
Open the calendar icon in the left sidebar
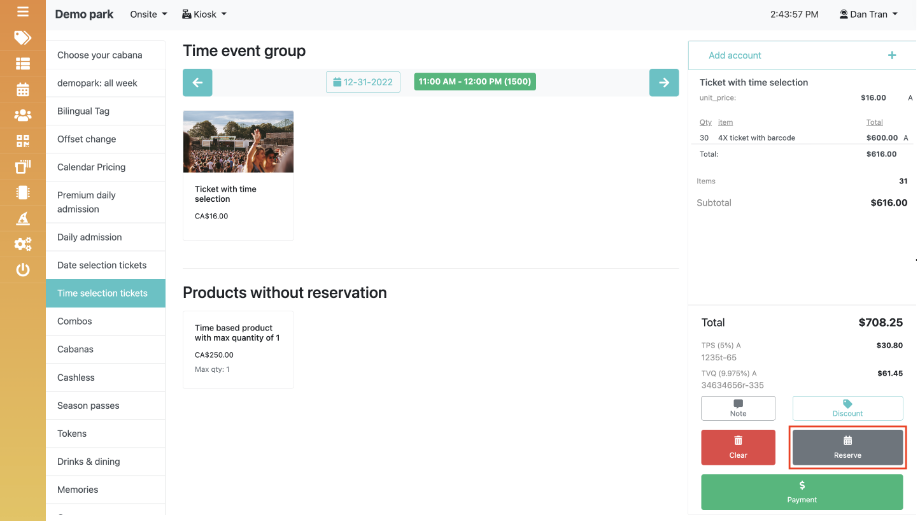click(22, 89)
